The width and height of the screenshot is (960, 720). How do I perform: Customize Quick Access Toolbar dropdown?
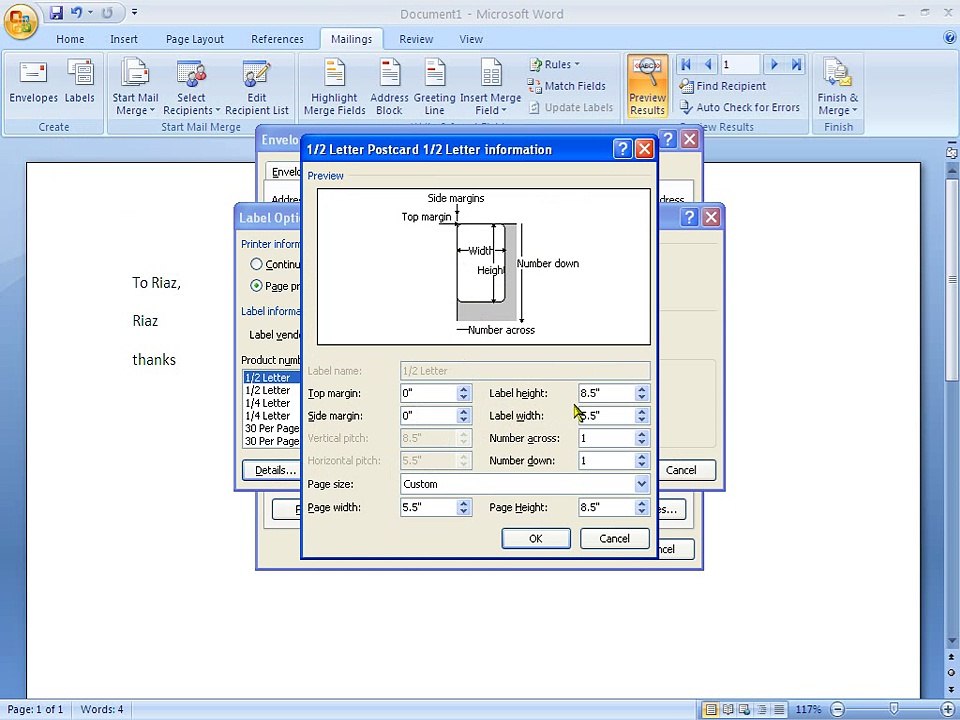tap(135, 12)
